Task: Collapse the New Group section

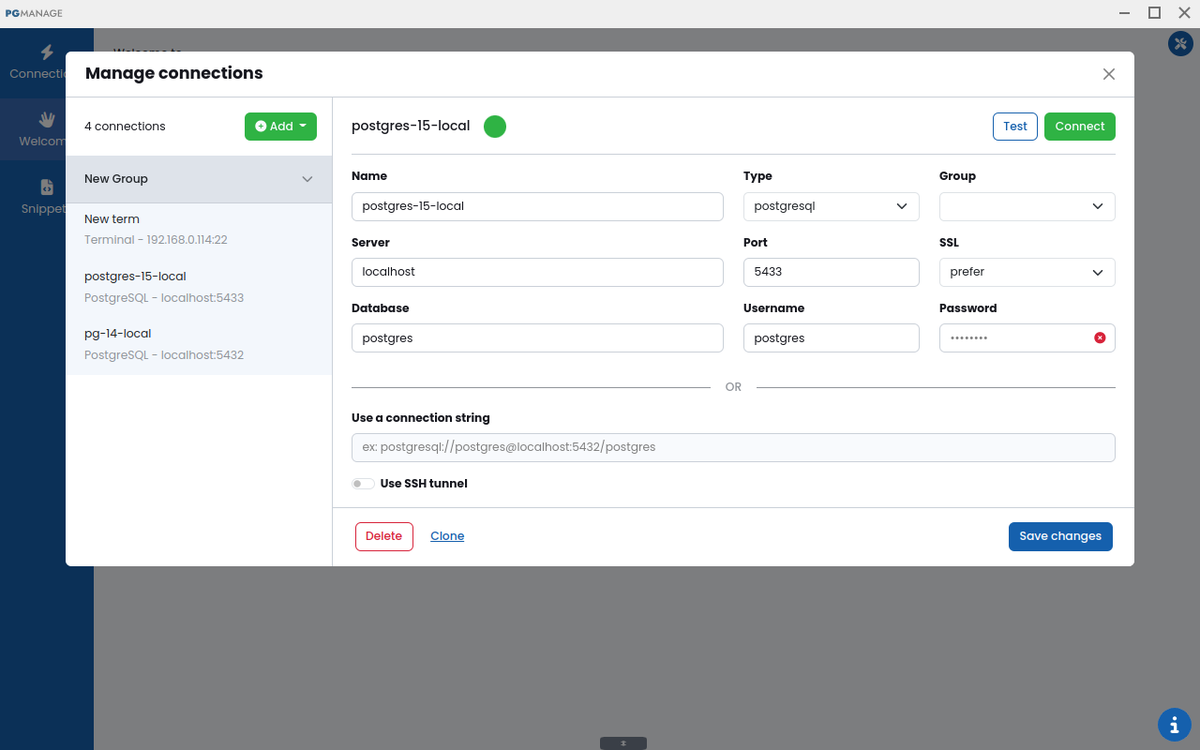Action: tap(308, 179)
